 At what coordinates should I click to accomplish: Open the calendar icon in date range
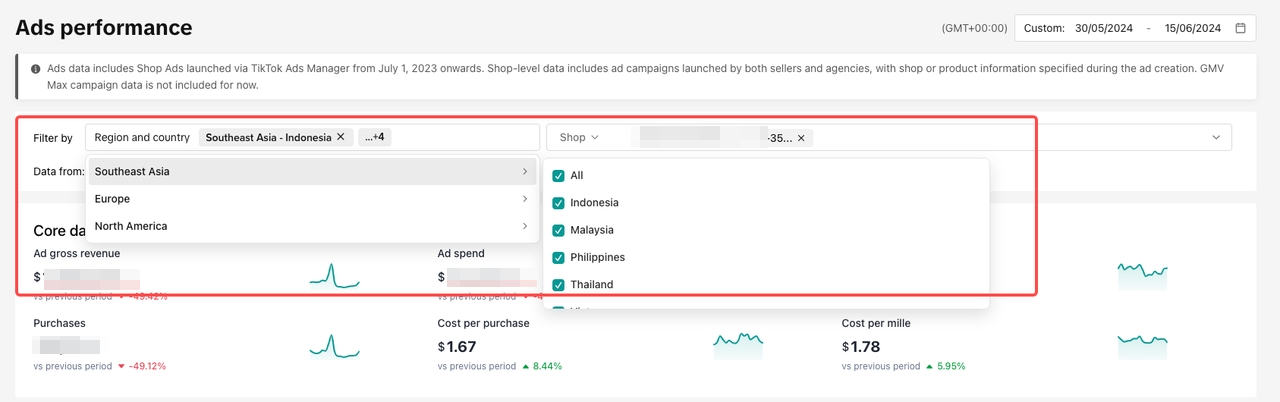pyautogui.click(x=1240, y=28)
